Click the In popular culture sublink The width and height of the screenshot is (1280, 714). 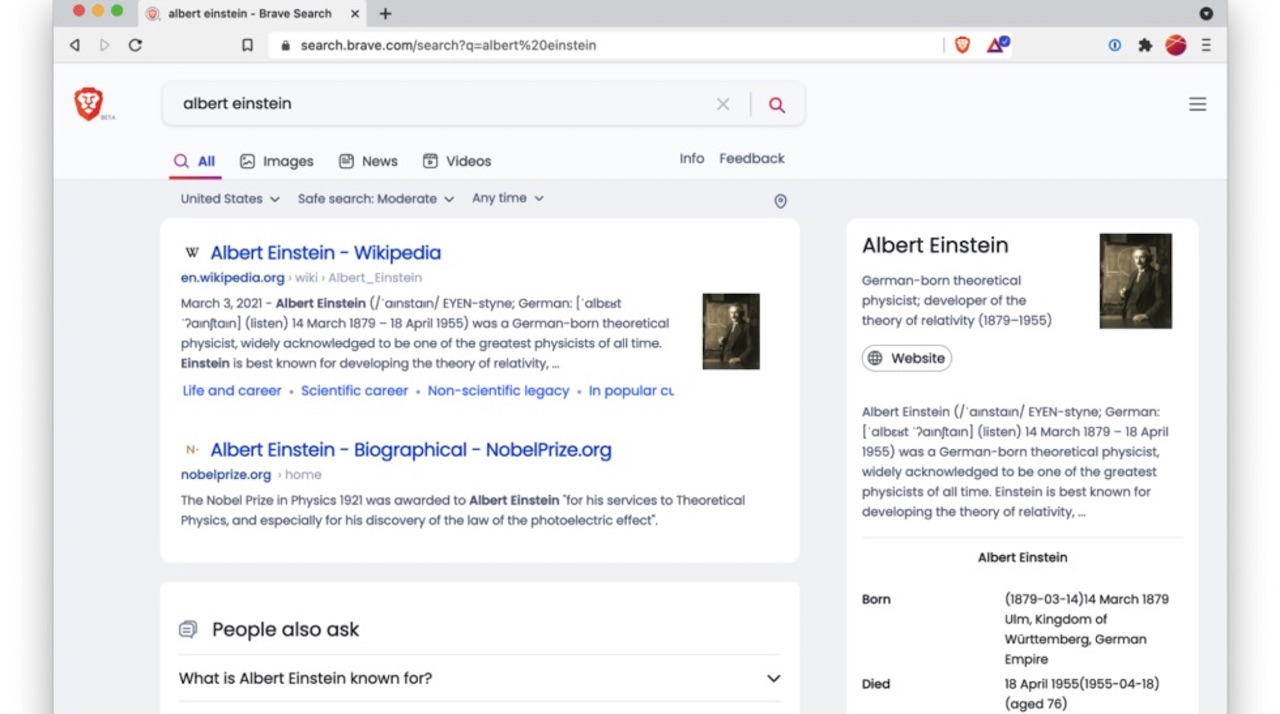631,391
